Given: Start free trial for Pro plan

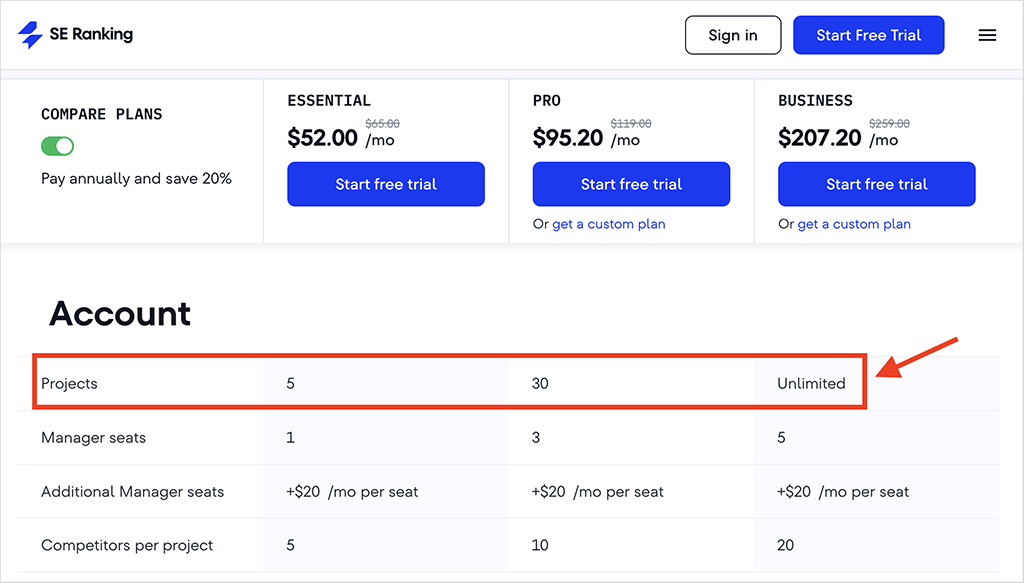Looking at the screenshot, I should click(x=632, y=184).
